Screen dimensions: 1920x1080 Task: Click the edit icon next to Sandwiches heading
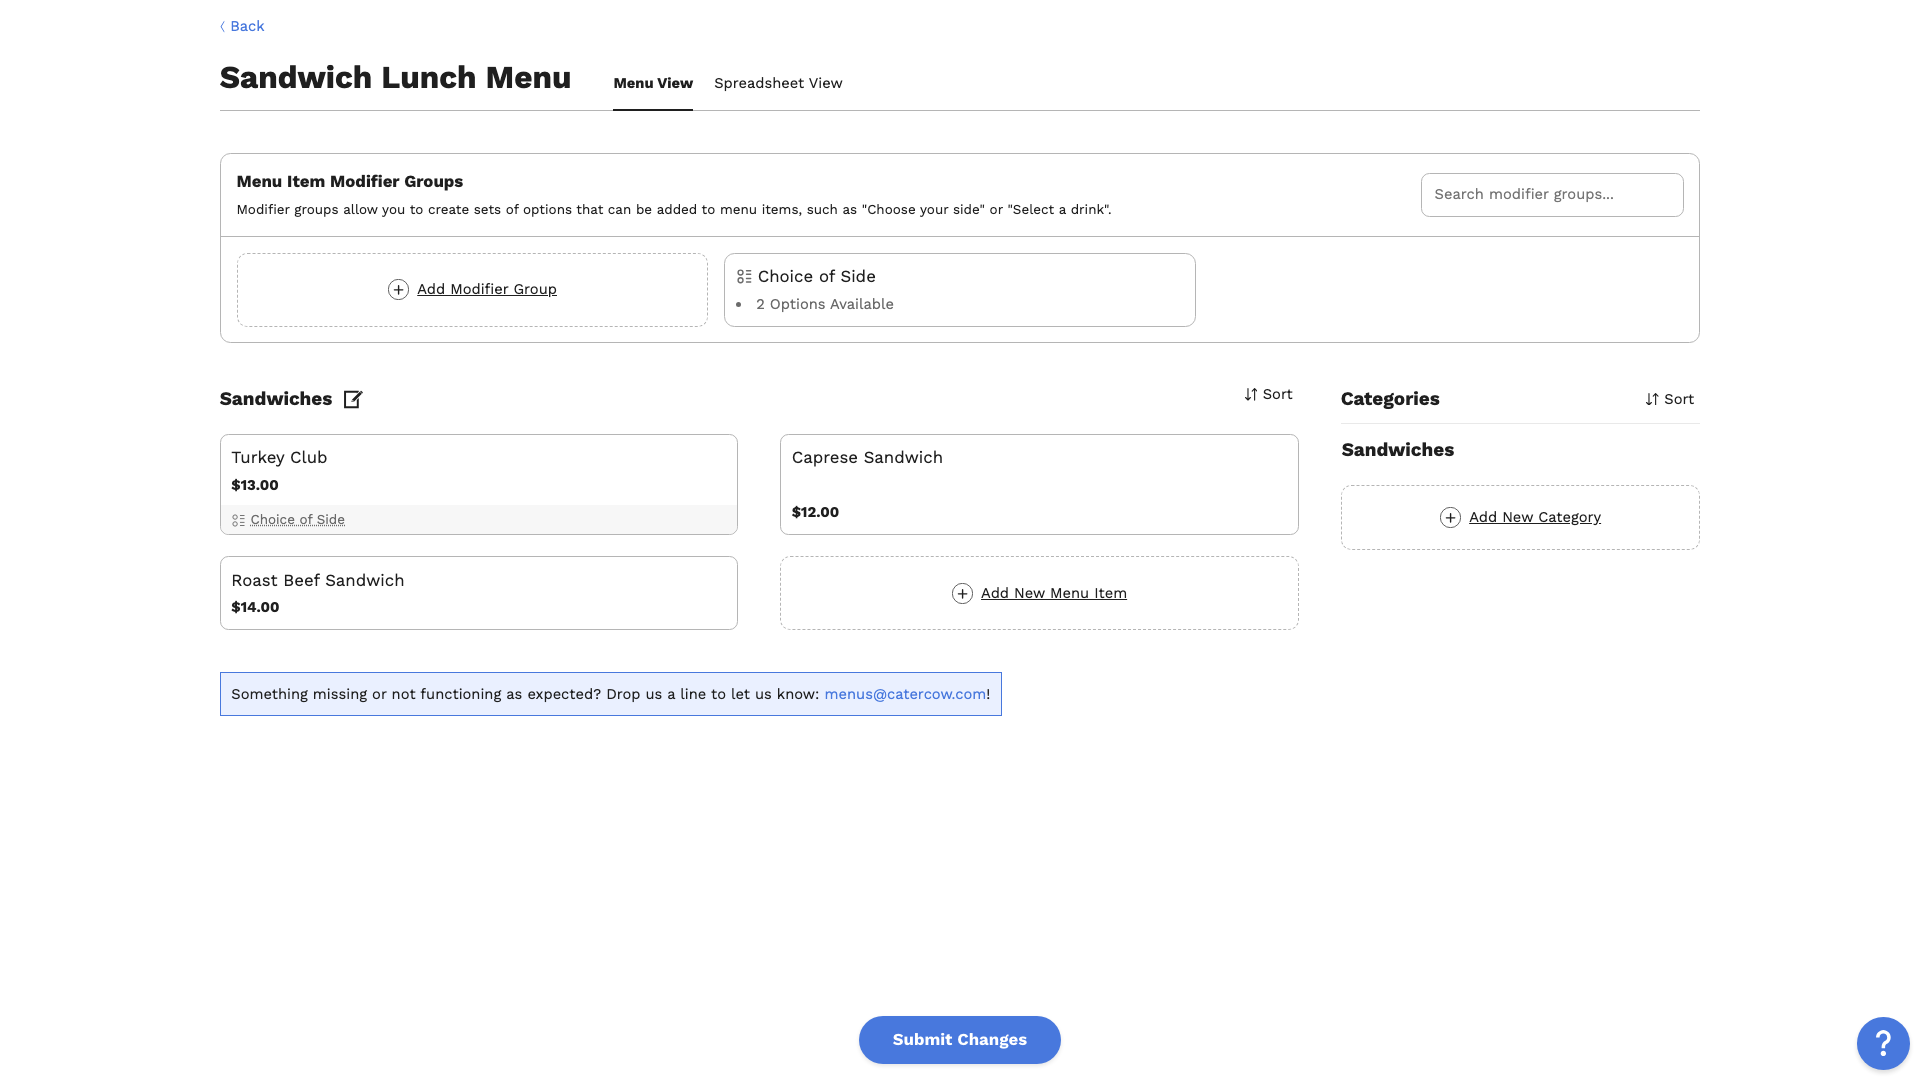coord(353,399)
